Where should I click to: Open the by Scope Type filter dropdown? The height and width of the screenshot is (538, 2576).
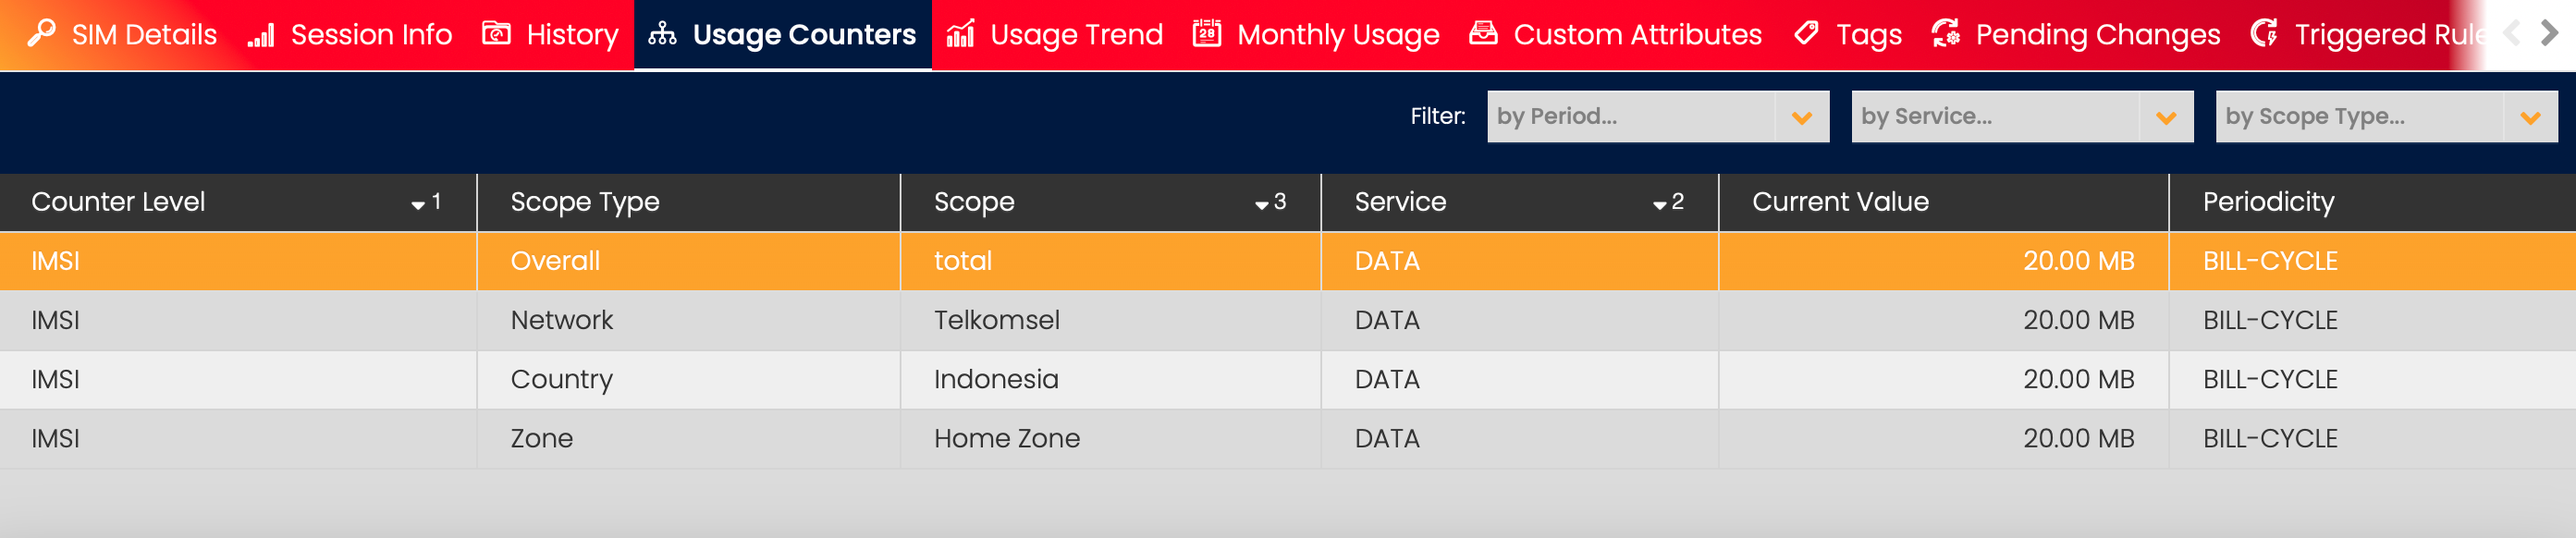pos(2529,117)
